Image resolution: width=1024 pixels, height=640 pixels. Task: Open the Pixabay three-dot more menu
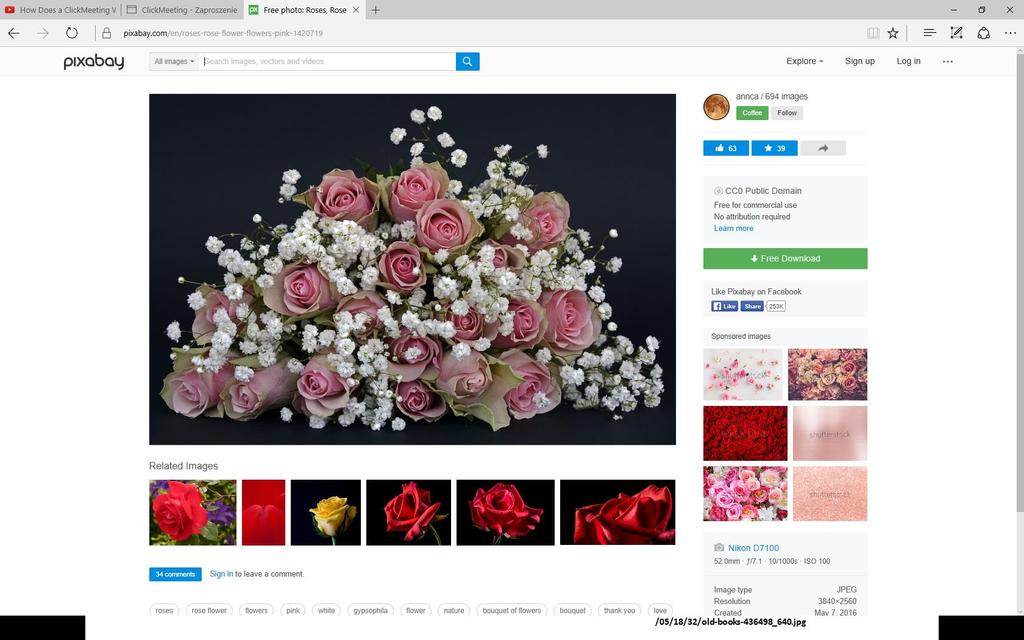[948, 61]
